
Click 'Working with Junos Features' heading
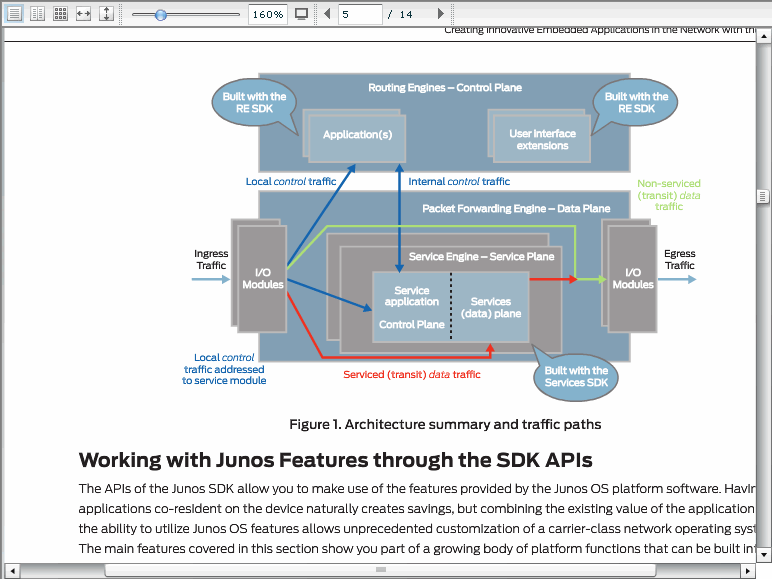click(335, 460)
